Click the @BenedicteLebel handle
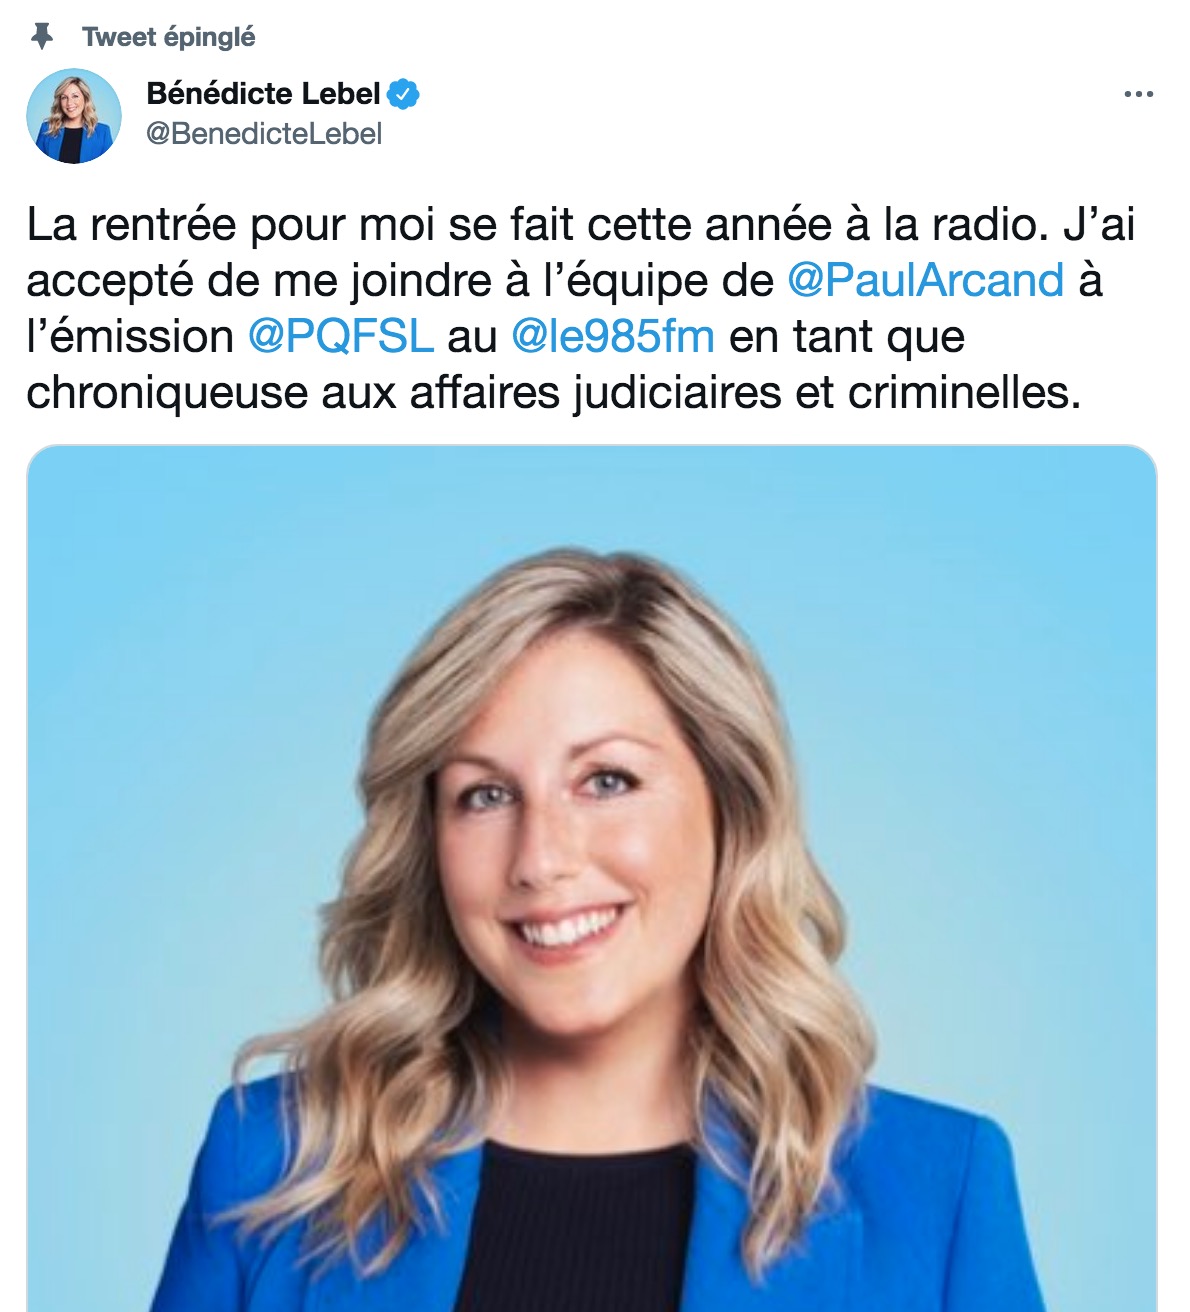The image size is (1190, 1312). click(x=264, y=134)
